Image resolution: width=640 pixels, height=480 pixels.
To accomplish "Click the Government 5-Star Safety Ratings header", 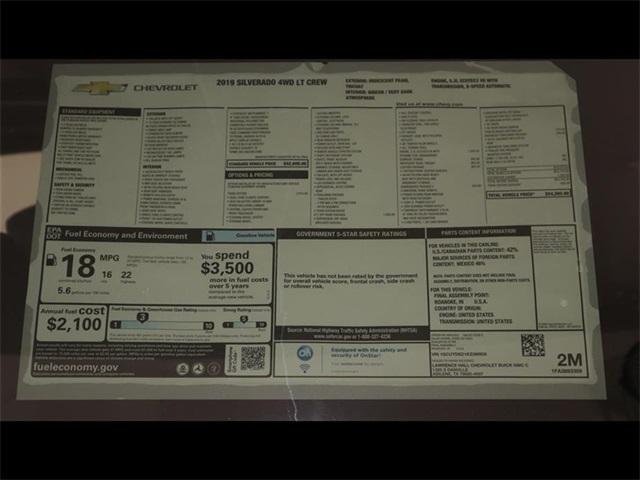I will (x=350, y=234).
